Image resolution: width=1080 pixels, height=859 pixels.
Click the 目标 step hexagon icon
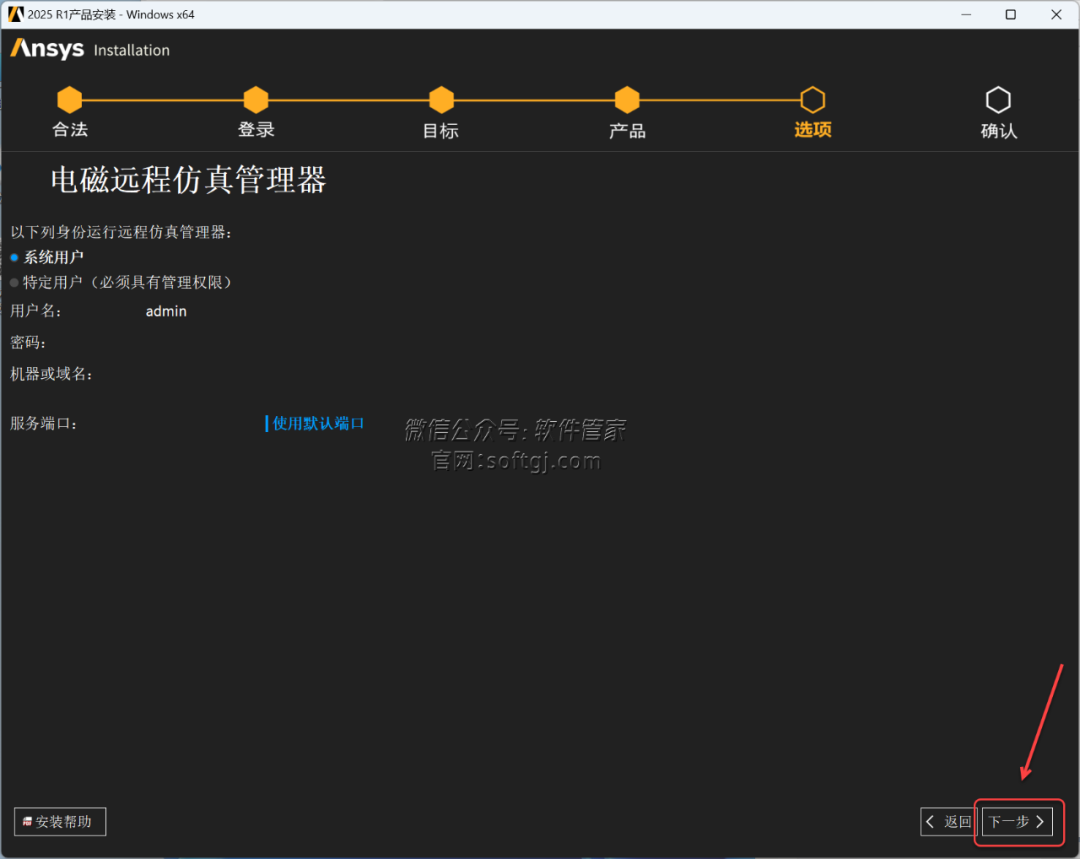[442, 100]
